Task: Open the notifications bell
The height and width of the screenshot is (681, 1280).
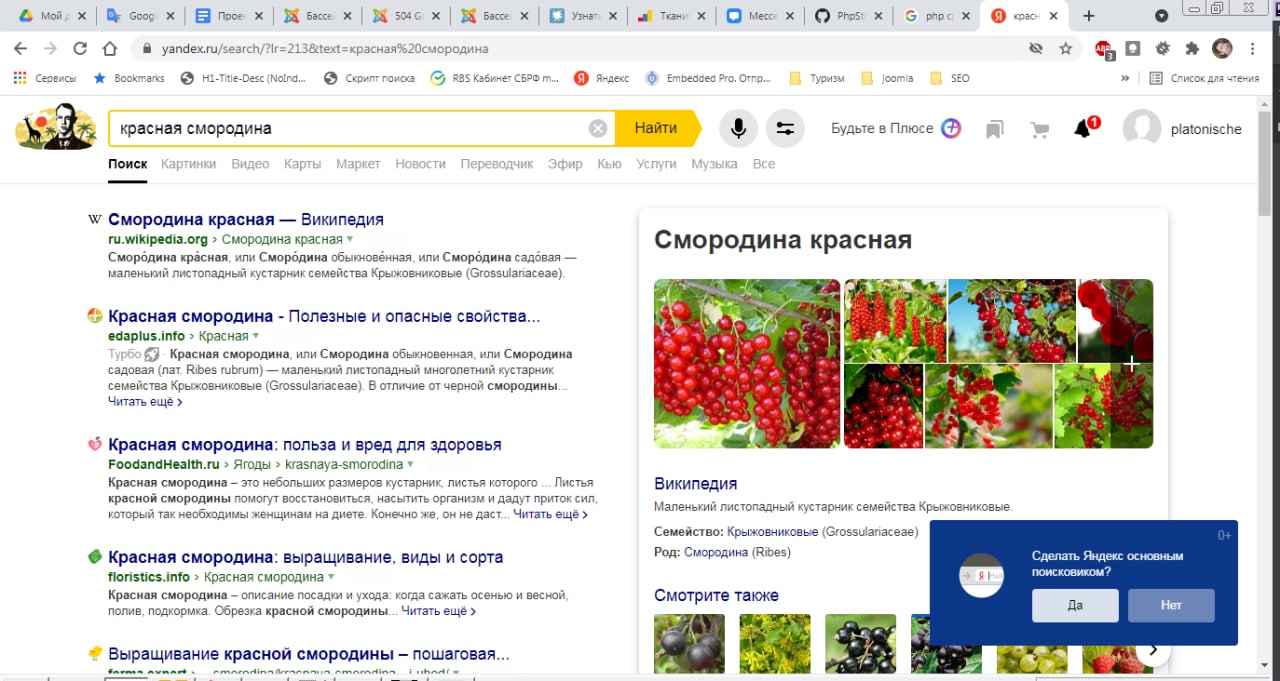Action: tap(1083, 128)
